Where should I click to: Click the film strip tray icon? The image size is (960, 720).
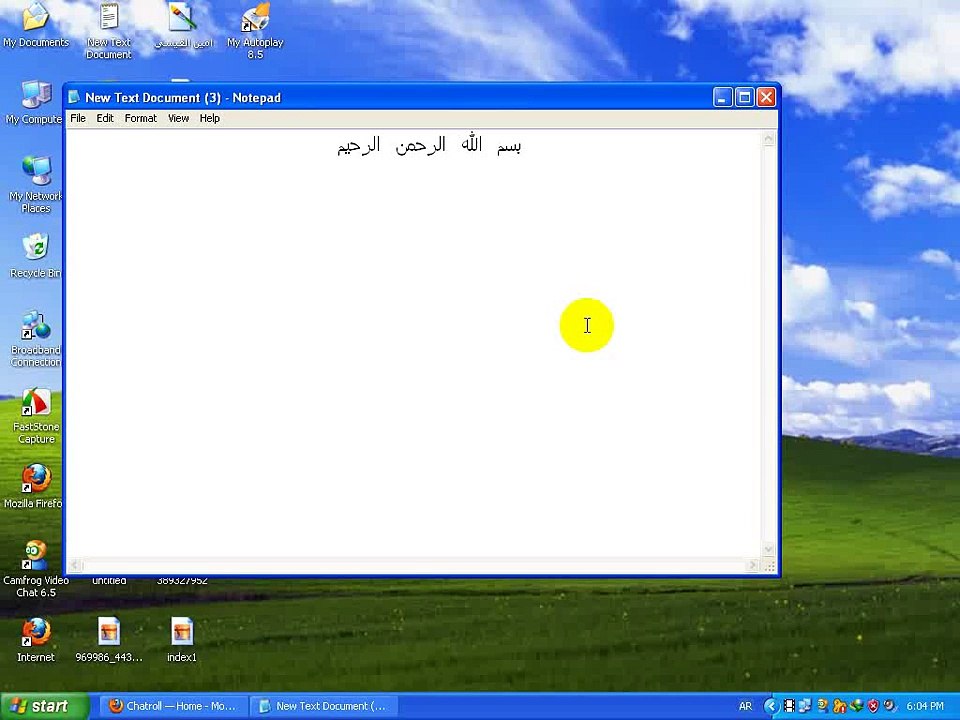(x=790, y=706)
